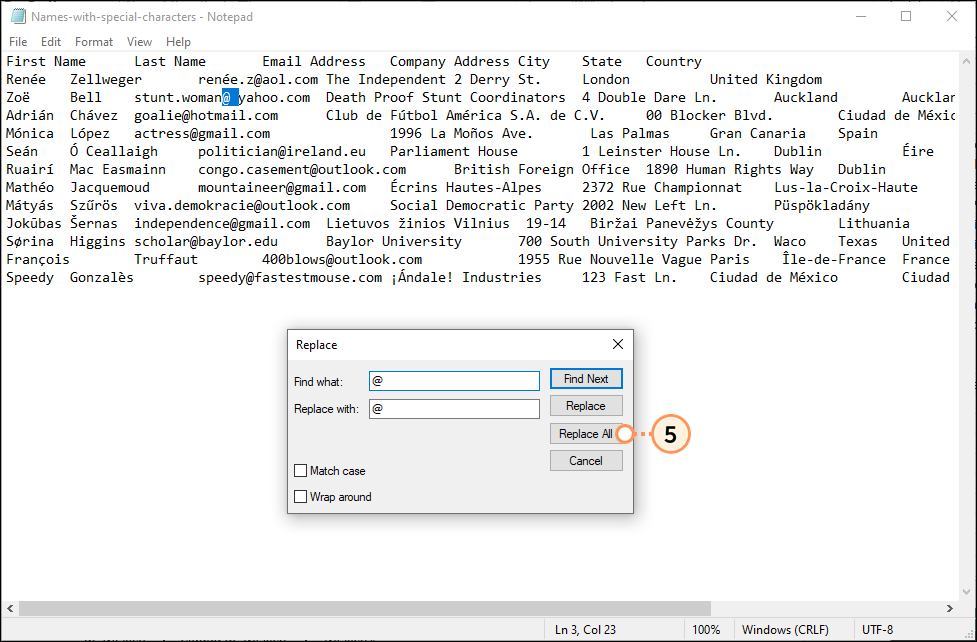Click the horizontal scrollbar right arrow
Screen dimensions: 977x642
[950, 608]
